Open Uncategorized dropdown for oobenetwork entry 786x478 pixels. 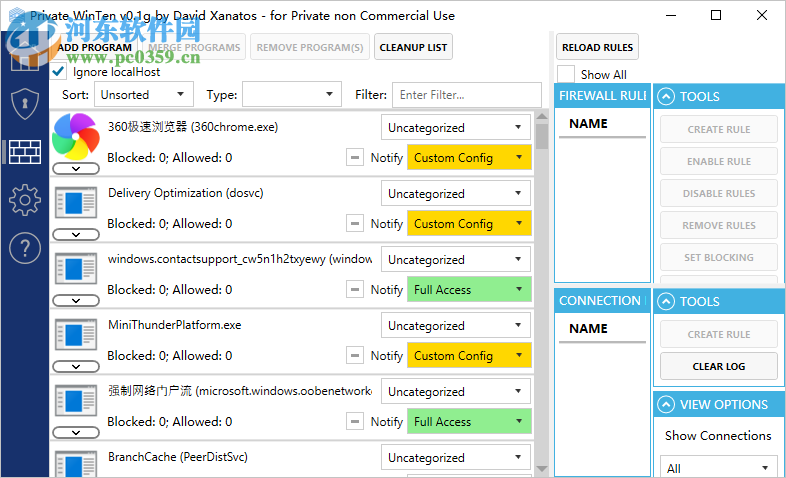point(456,392)
